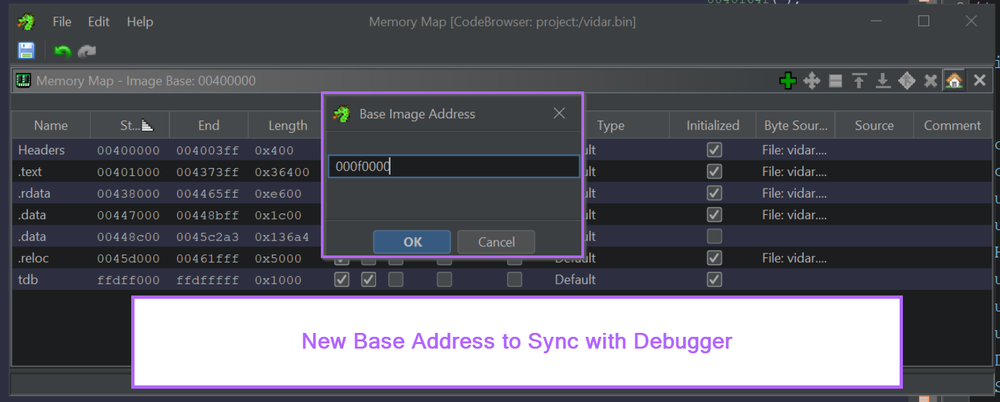The image size is (1000, 402).
Task: Close the Base Image Address dialog
Action: click(559, 114)
